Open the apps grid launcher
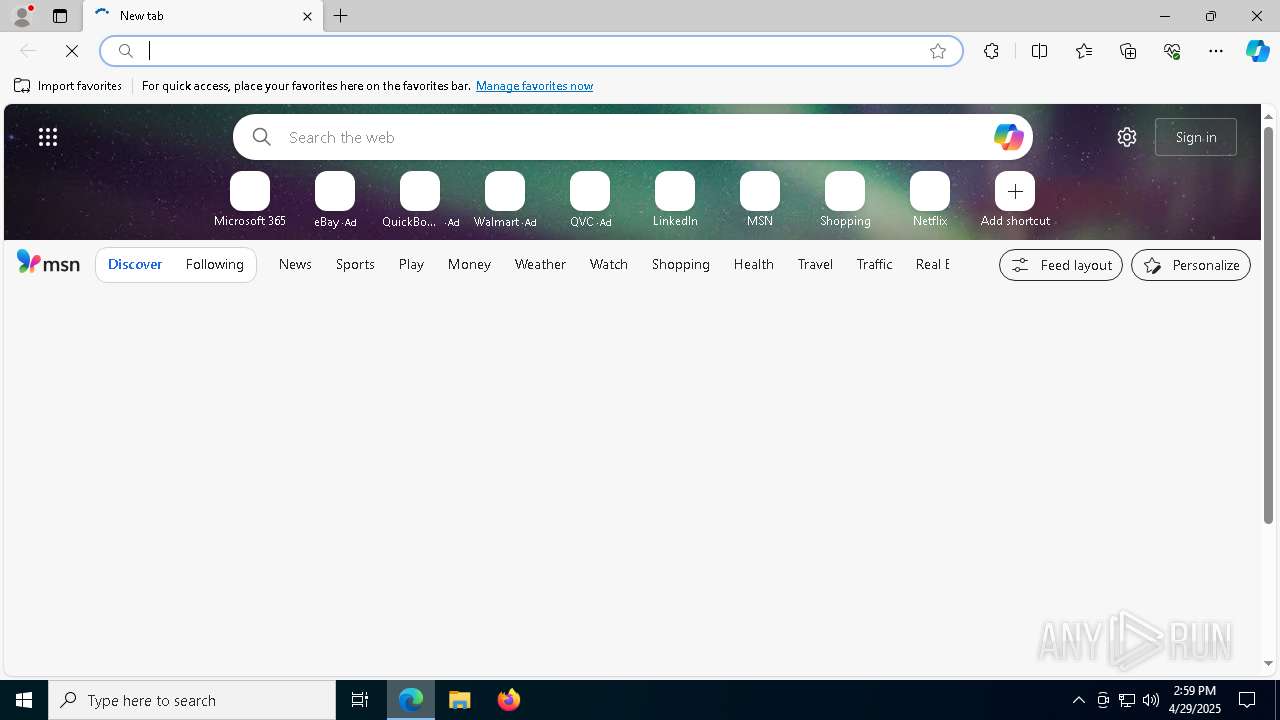1280x720 pixels. (x=48, y=137)
